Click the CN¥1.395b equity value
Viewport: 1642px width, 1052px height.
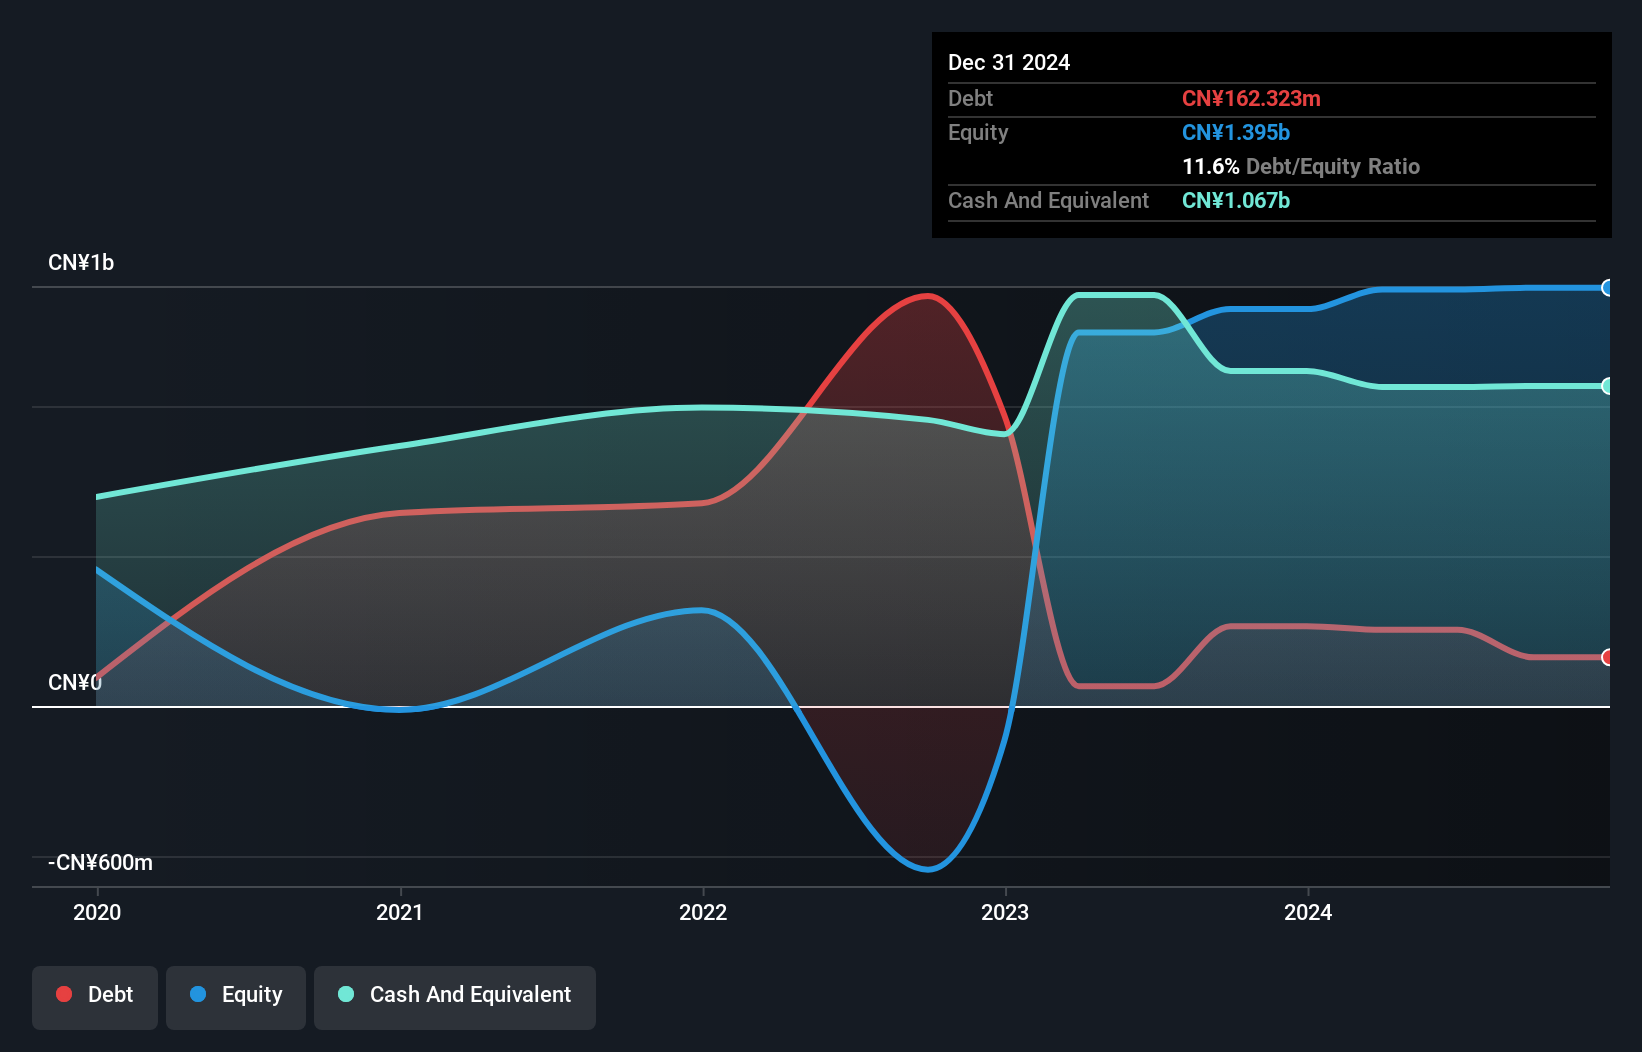[1236, 132]
